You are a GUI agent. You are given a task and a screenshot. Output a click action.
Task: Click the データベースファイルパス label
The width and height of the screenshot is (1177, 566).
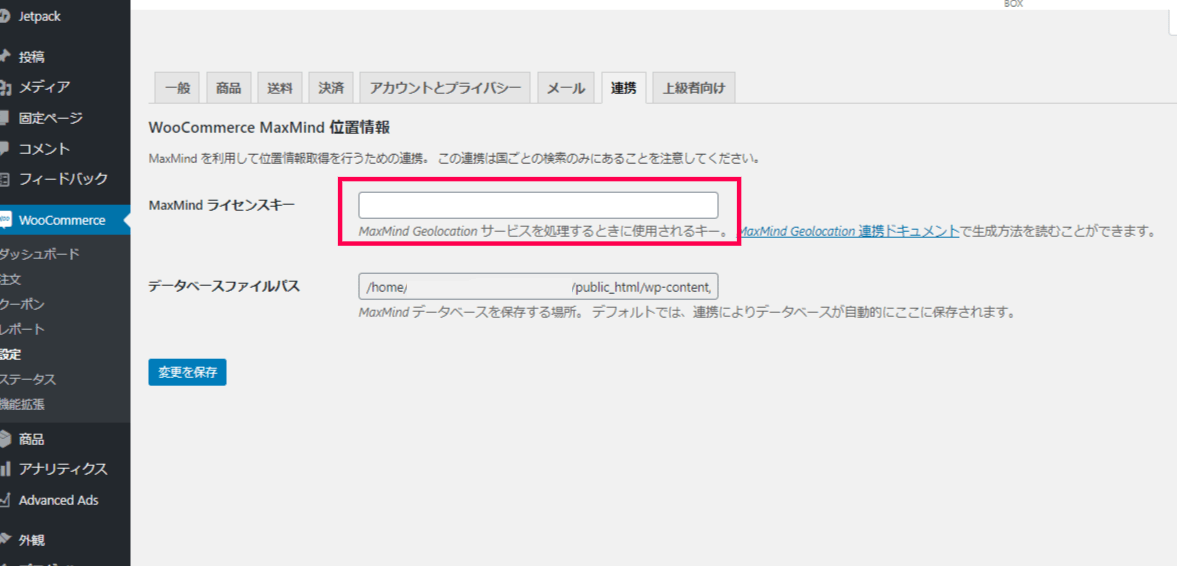(224, 285)
